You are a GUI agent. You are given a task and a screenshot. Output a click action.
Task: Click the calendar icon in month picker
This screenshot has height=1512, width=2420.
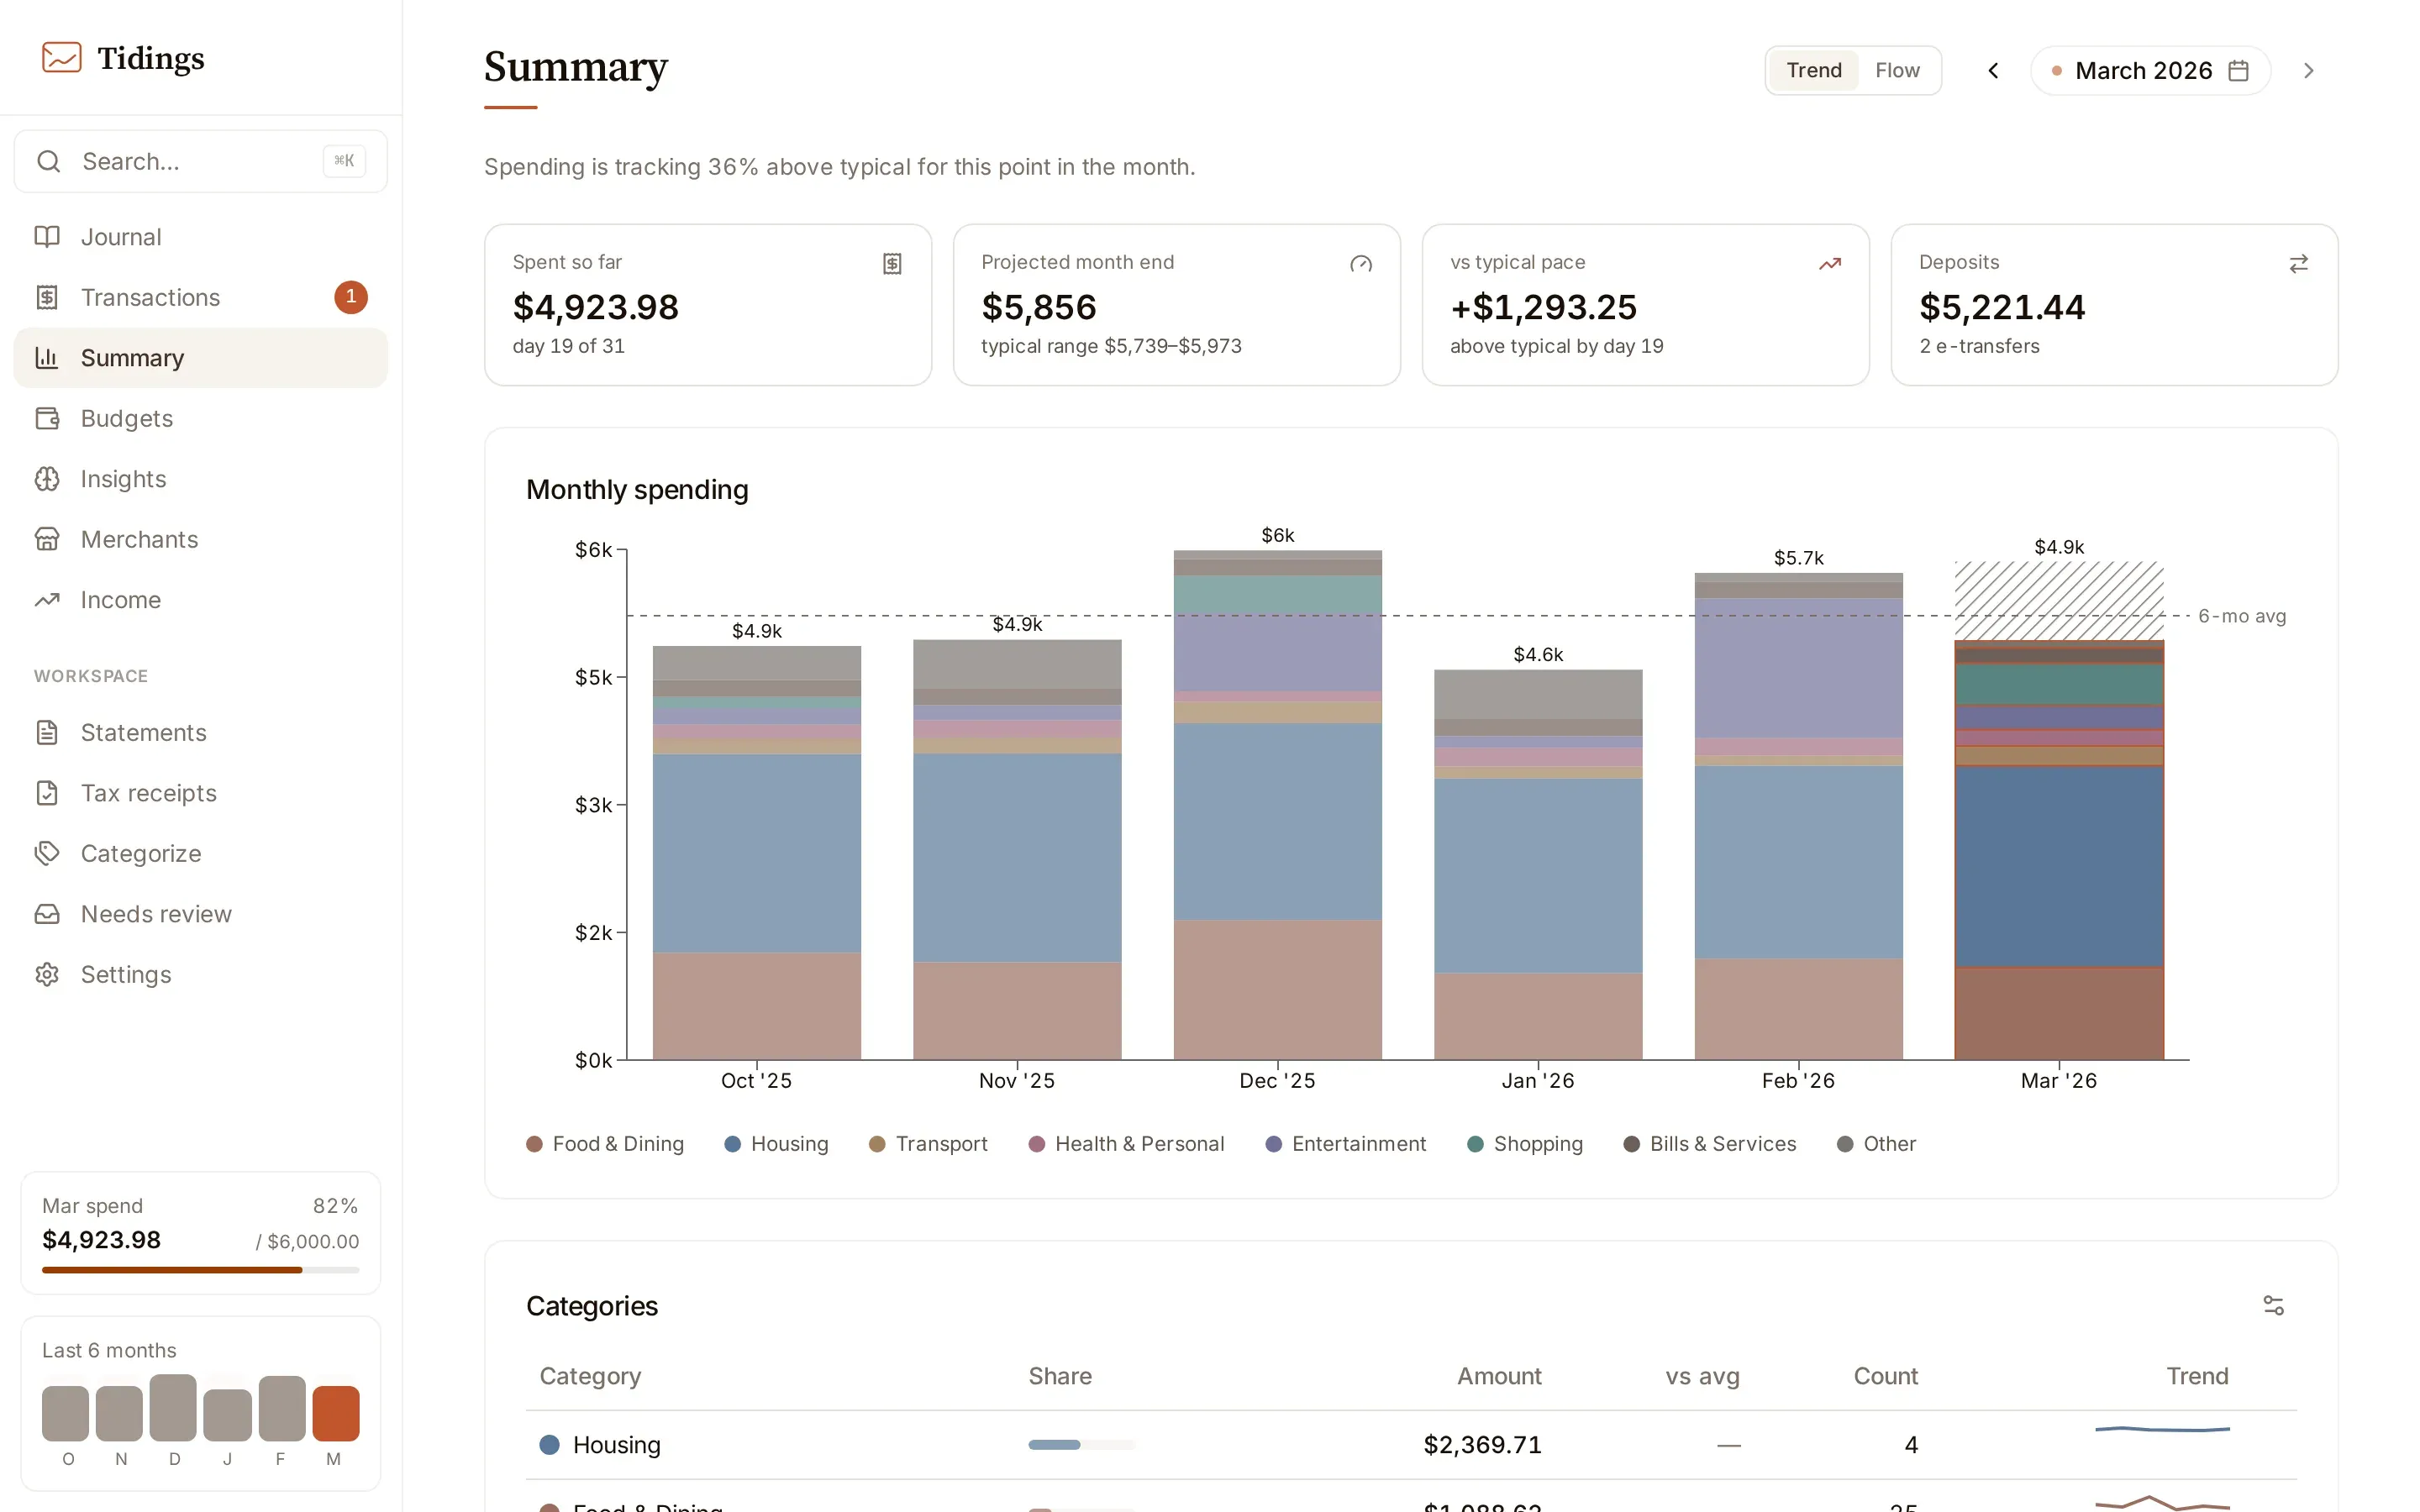click(2238, 70)
